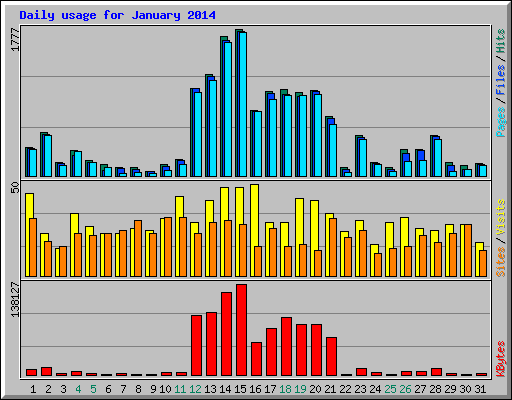Click day 27 on the x-axis
The height and width of the screenshot is (400, 512).
(420, 389)
